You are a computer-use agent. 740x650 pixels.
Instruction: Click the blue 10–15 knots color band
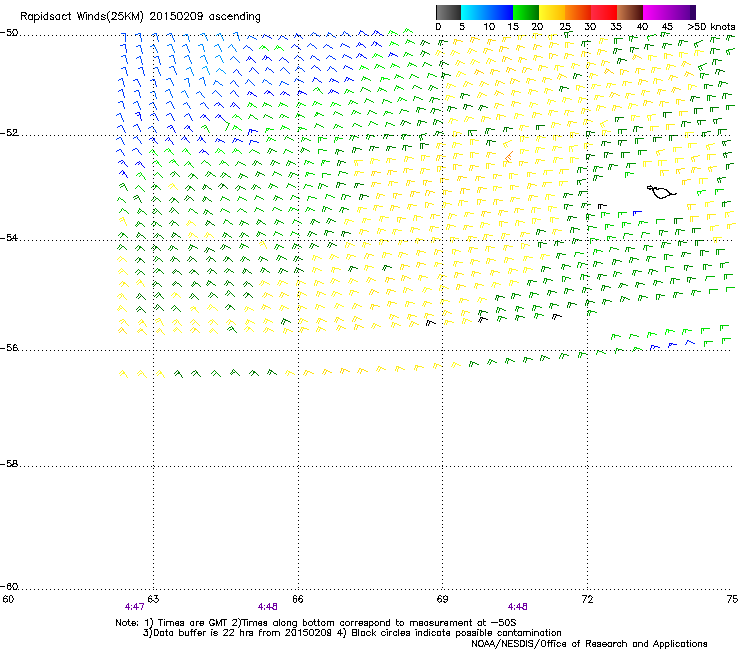pos(500,12)
